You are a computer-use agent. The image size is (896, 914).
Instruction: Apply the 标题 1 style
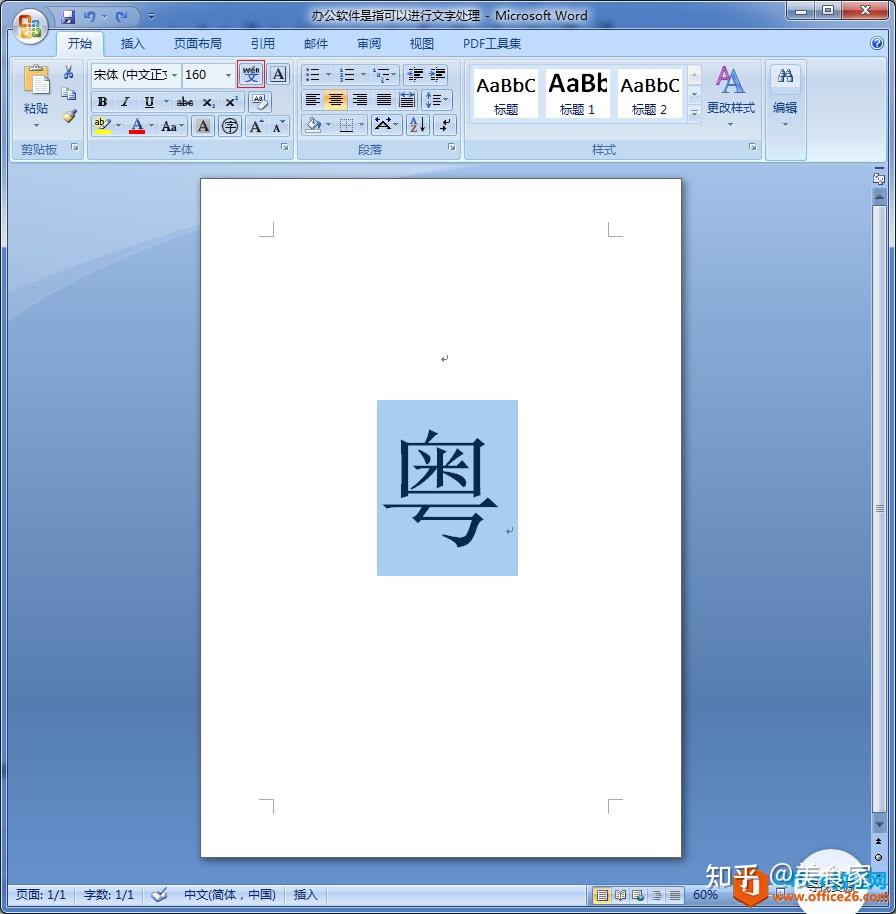pos(577,92)
